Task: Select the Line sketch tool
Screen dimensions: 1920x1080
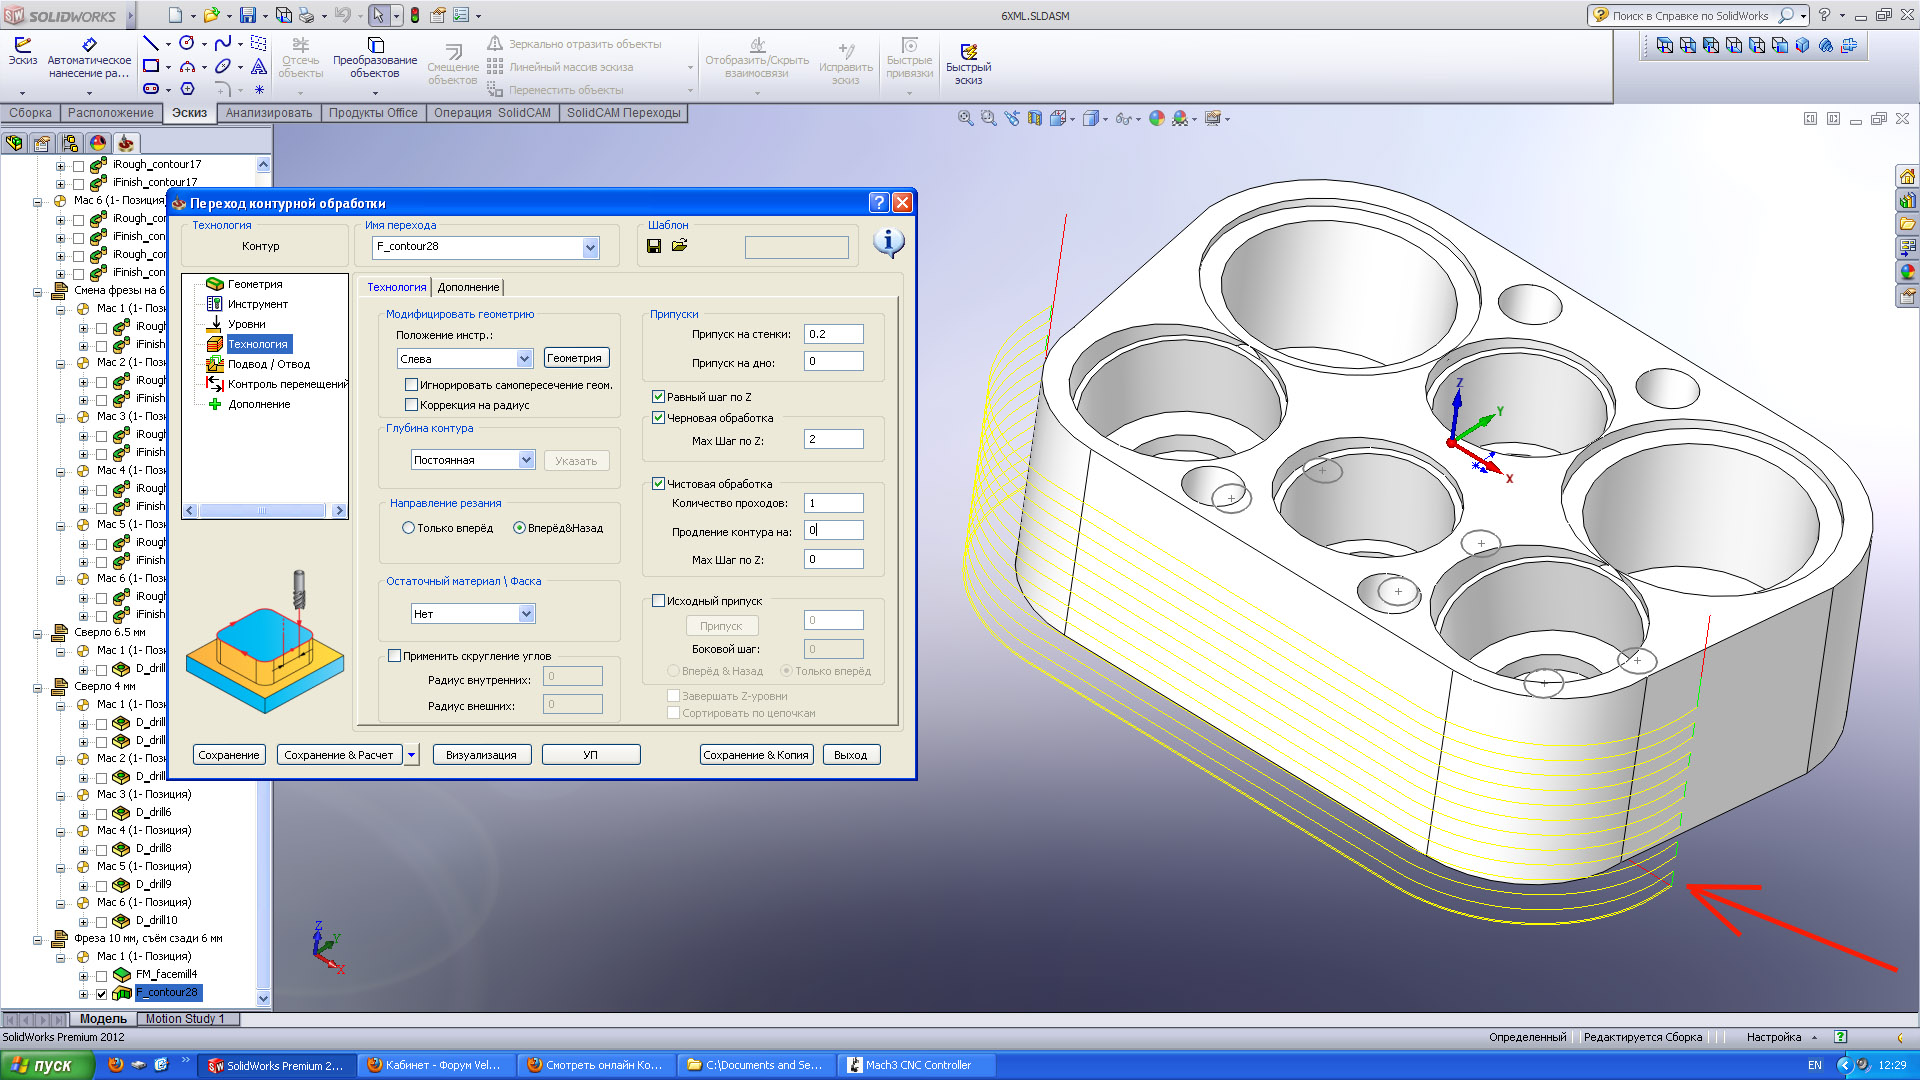Action: pos(151,43)
